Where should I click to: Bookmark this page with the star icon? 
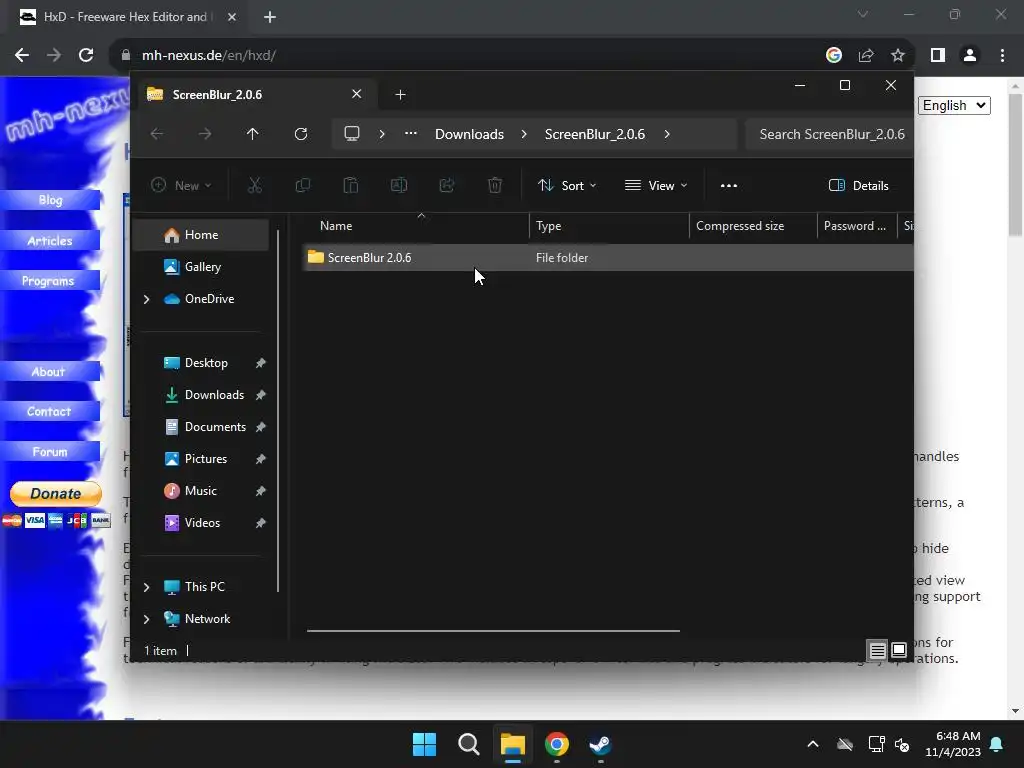[898, 56]
